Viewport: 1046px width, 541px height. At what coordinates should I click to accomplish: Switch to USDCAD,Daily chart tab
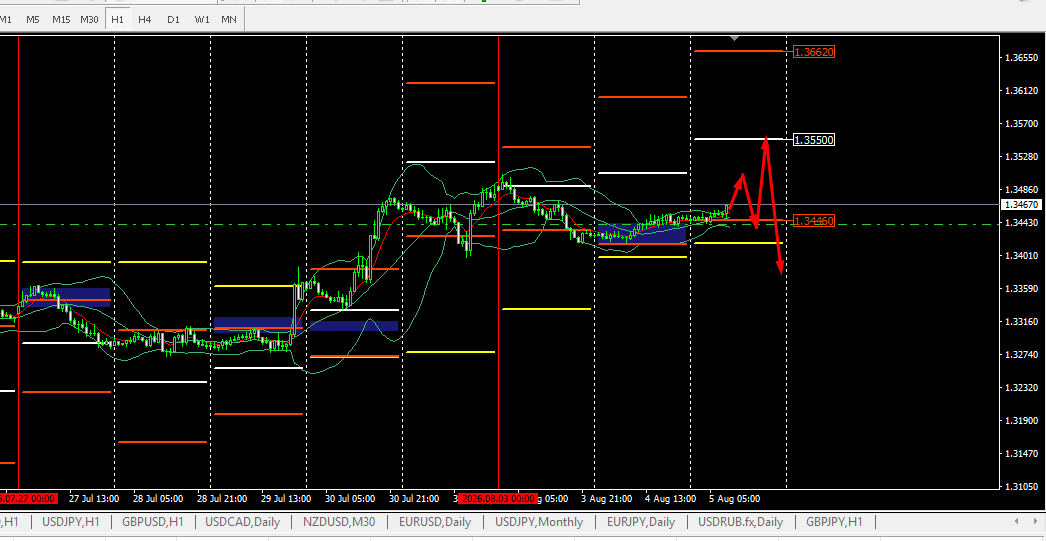[242, 522]
